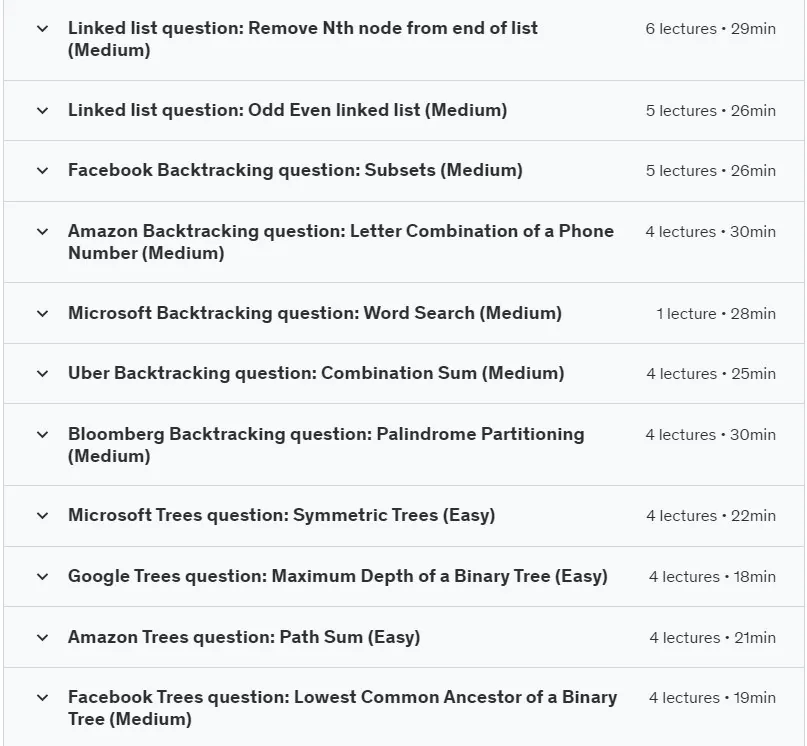Open Linked list Remove Nth node title
This screenshot has height=746, width=807.
[x=303, y=39]
